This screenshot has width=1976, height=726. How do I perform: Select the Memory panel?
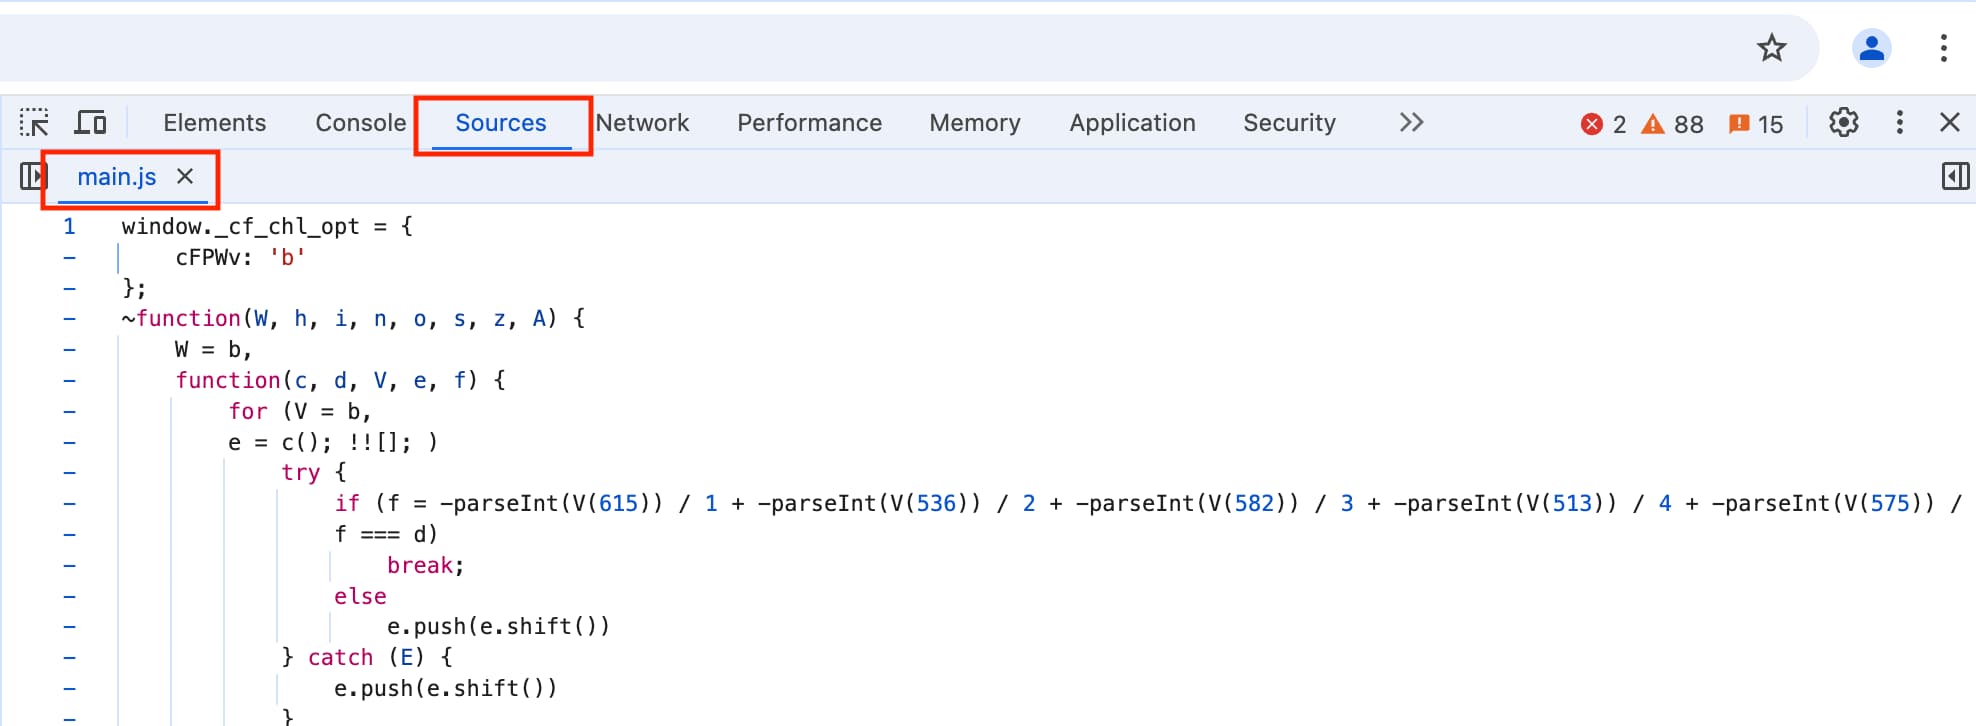click(x=974, y=122)
